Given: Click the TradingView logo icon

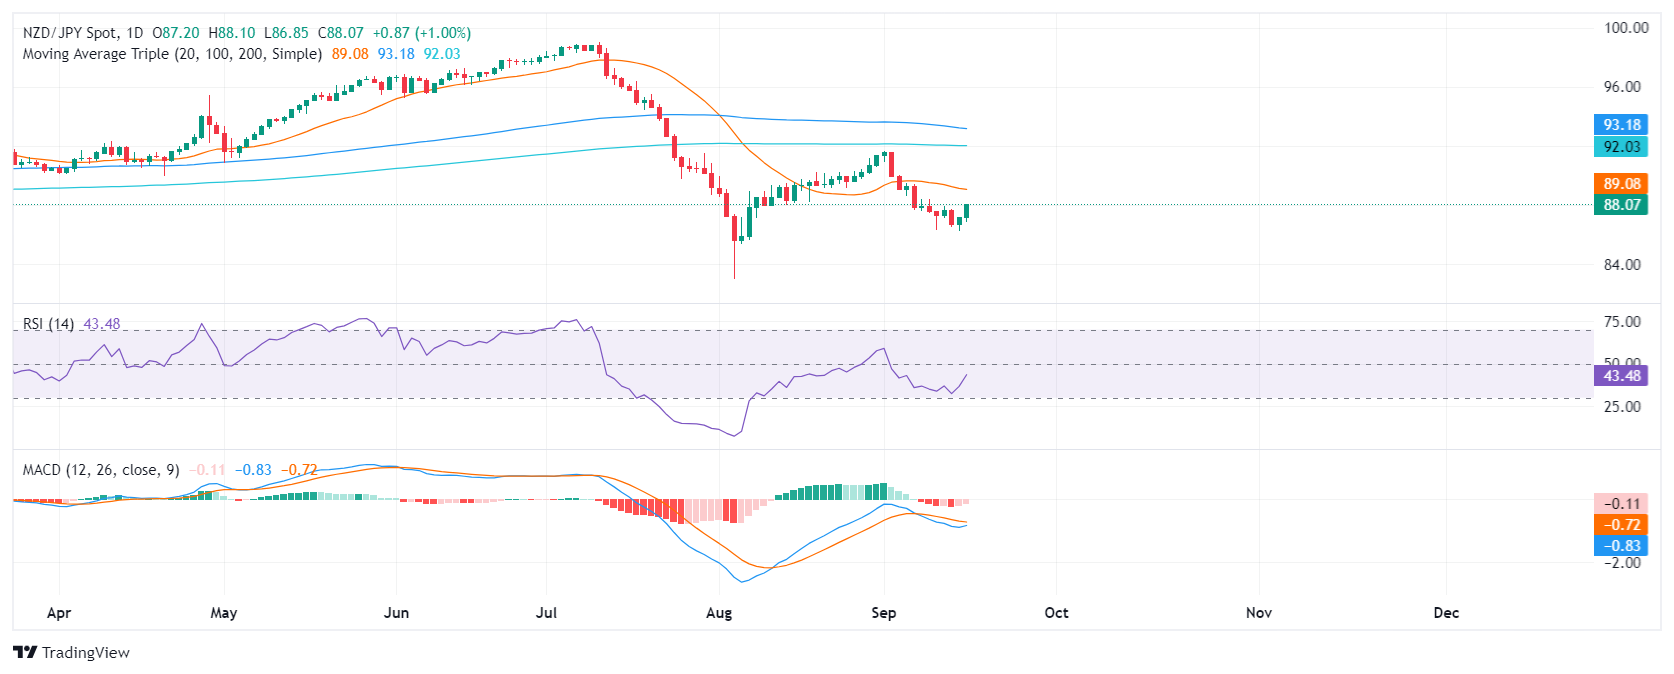Looking at the screenshot, I should 25,652.
